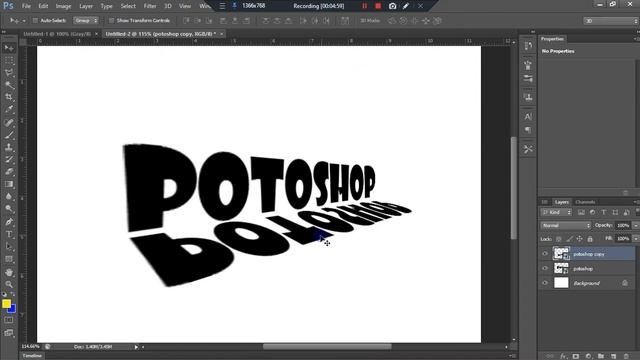Image resolution: width=640 pixels, height=360 pixels.
Task: Open the Filter menu
Action: point(150,6)
